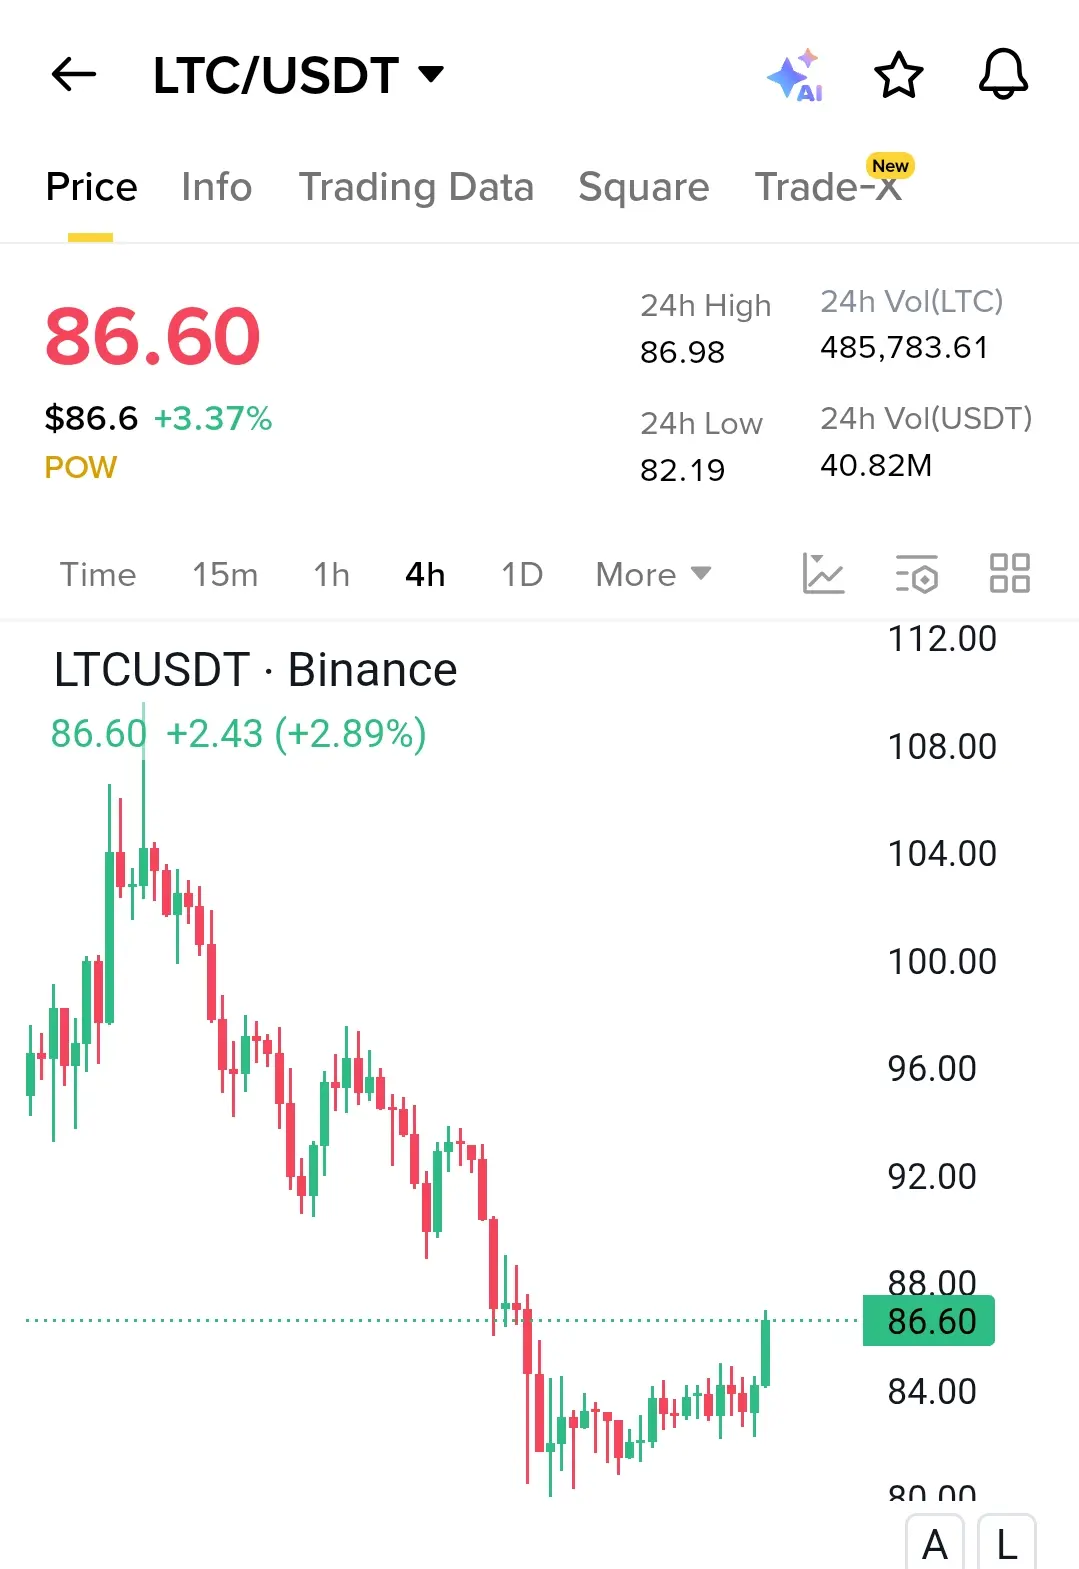Expand the More timeframes dropdown
The width and height of the screenshot is (1079, 1569).
coord(653,574)
